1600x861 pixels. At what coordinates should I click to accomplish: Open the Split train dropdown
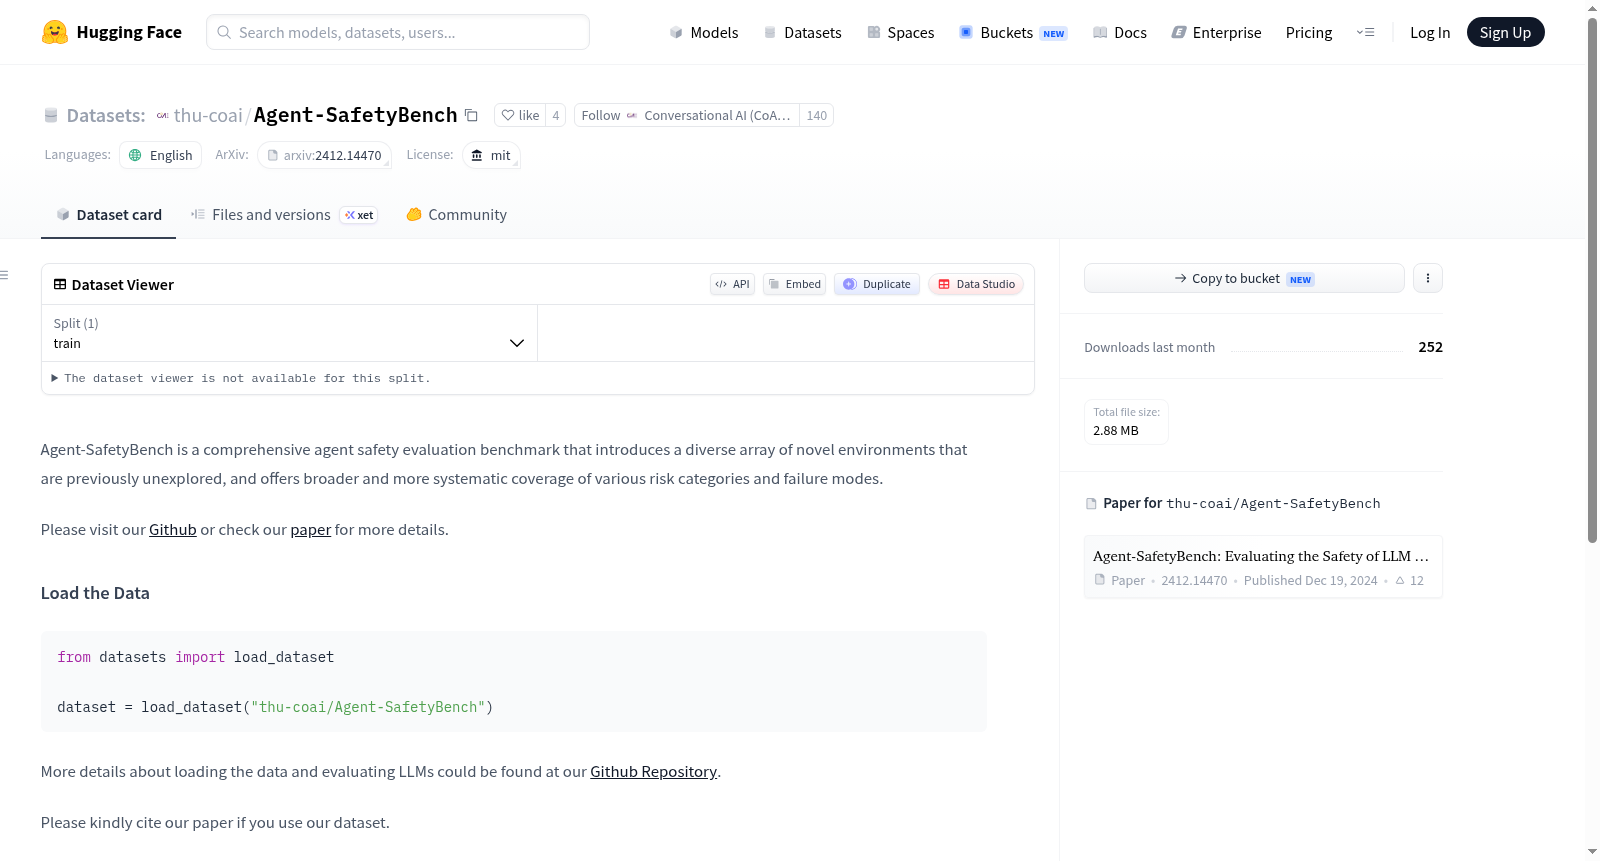point(289,333)
